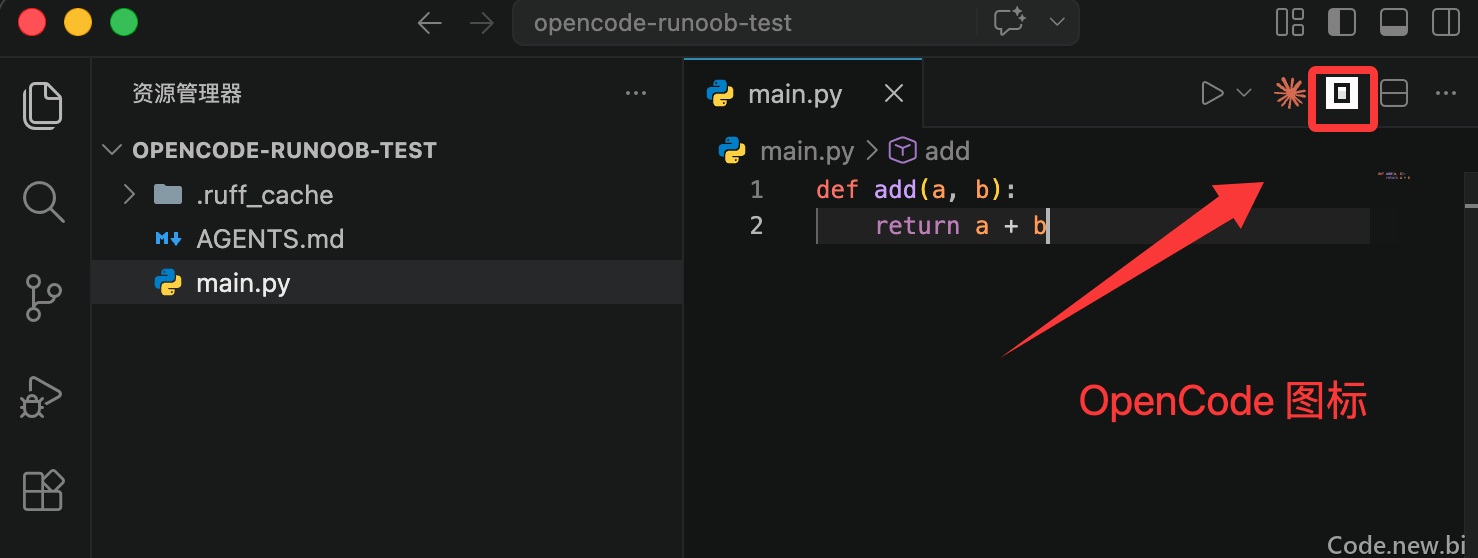Expand the .ruff_cache folder
Screen dimensions: 1478x558
(x=128, y=195)
